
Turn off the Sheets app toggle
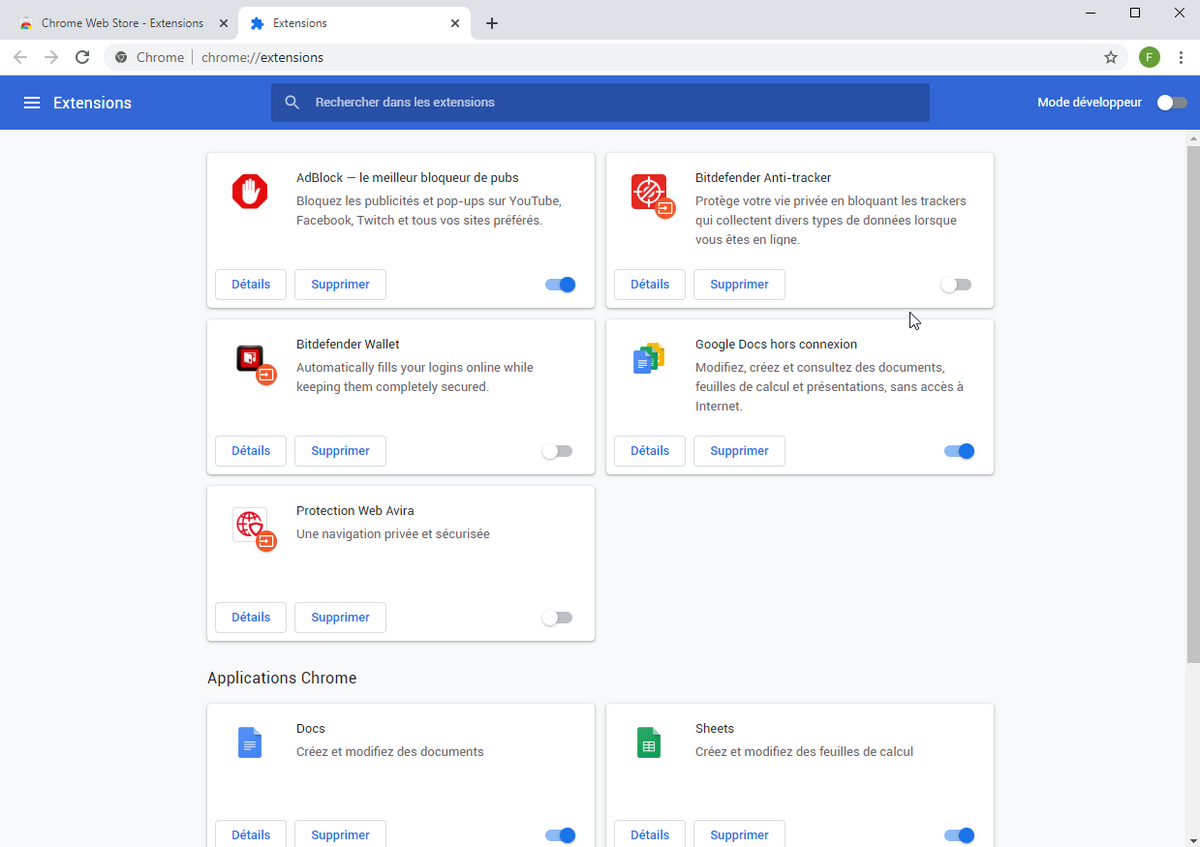[959, 835]
